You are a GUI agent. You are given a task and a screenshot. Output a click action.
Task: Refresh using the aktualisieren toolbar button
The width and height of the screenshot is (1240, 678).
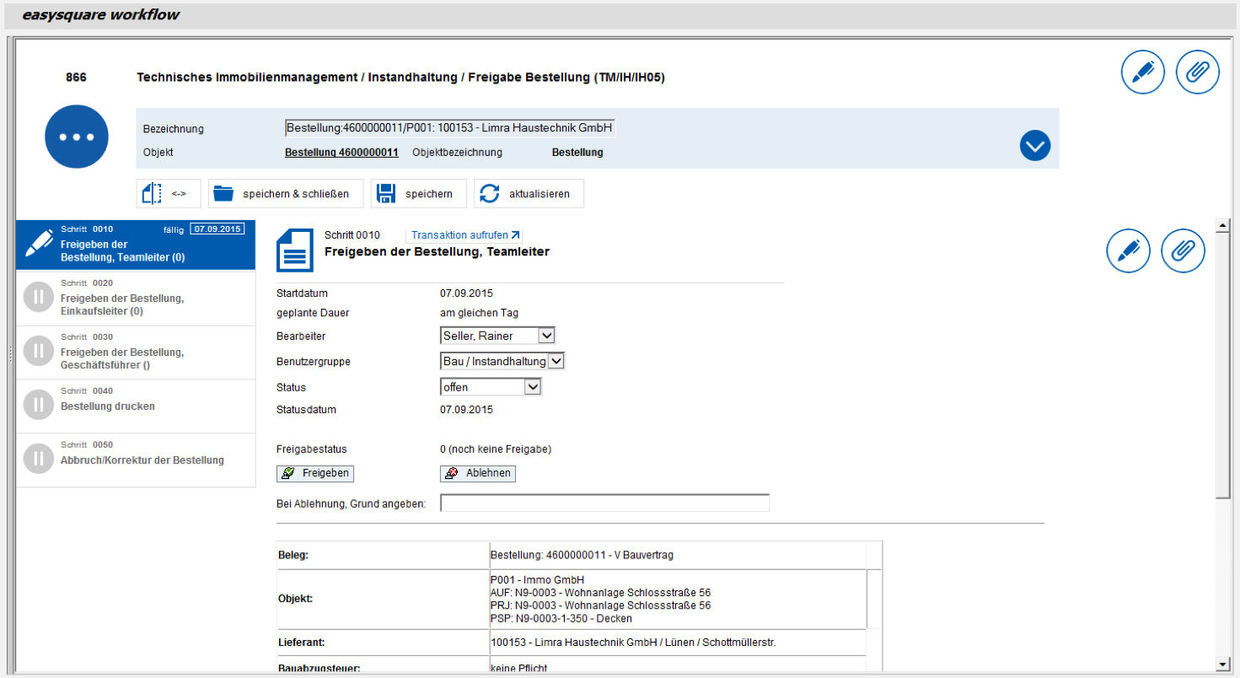click(x=529, y=192)
